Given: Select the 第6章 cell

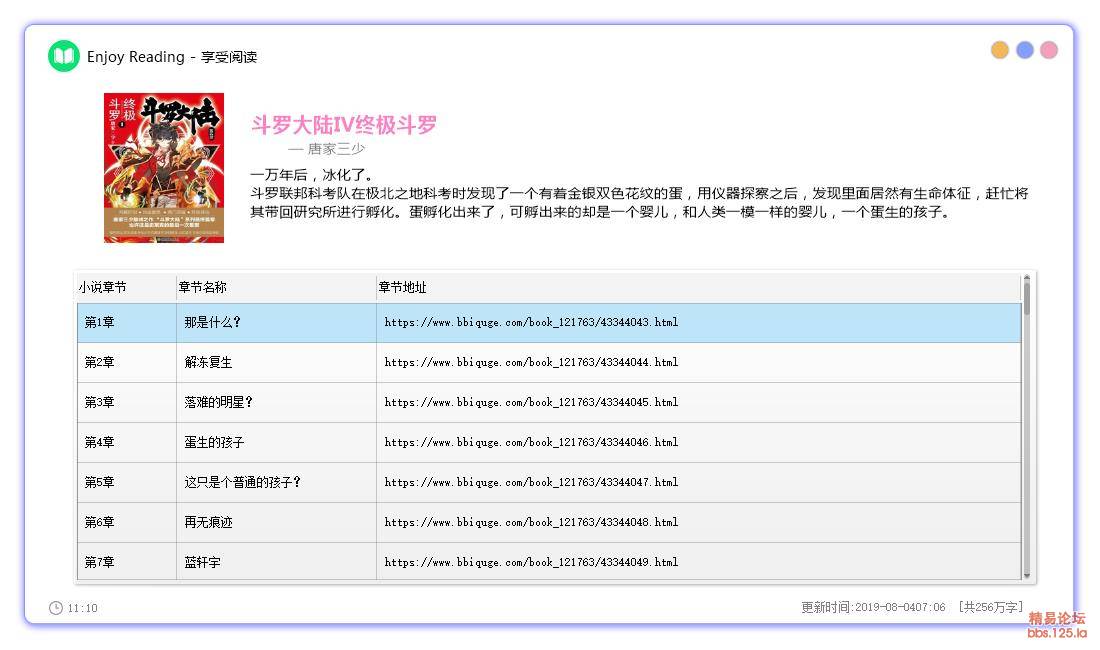Looking at the screenshot, I should pyautogui.click(x=126, y=522).
